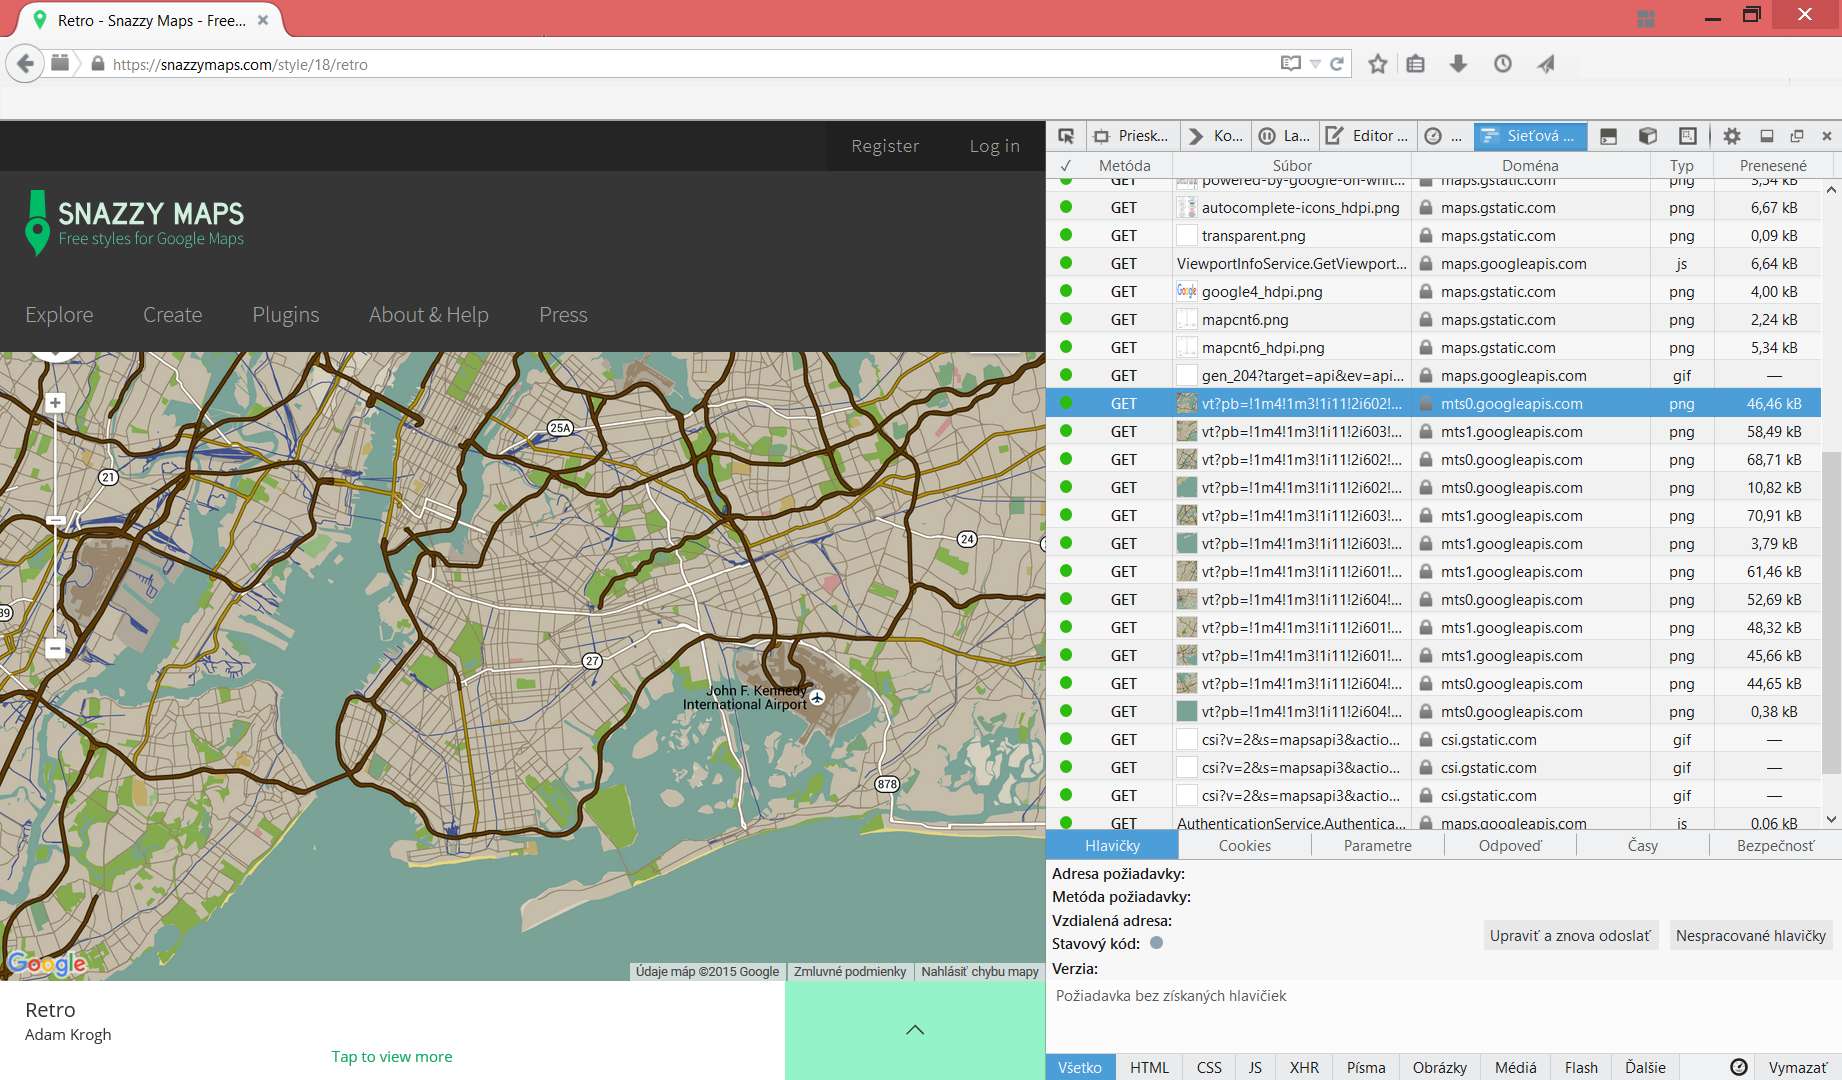Detach devtools into separate window
The height and width of the screenshot is (1080, 1842).
click(x=1797, y=136)
